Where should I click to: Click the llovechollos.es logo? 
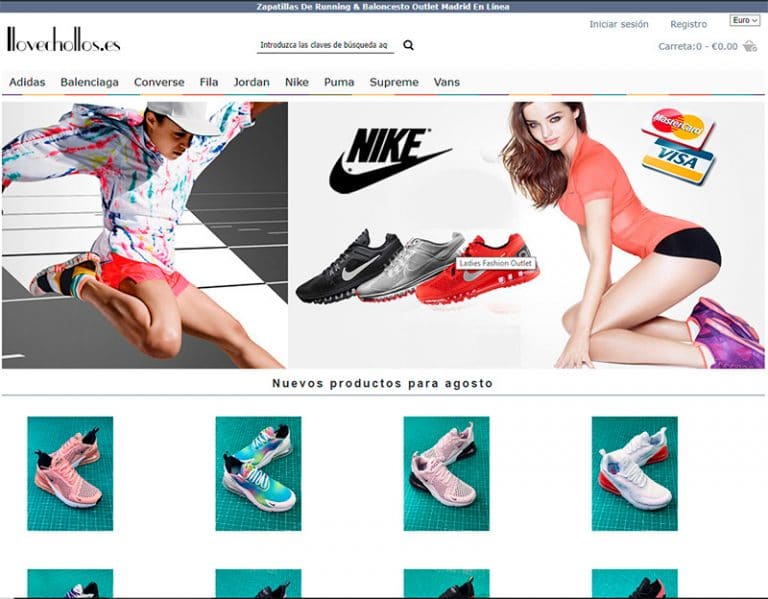tap(64, 40)
